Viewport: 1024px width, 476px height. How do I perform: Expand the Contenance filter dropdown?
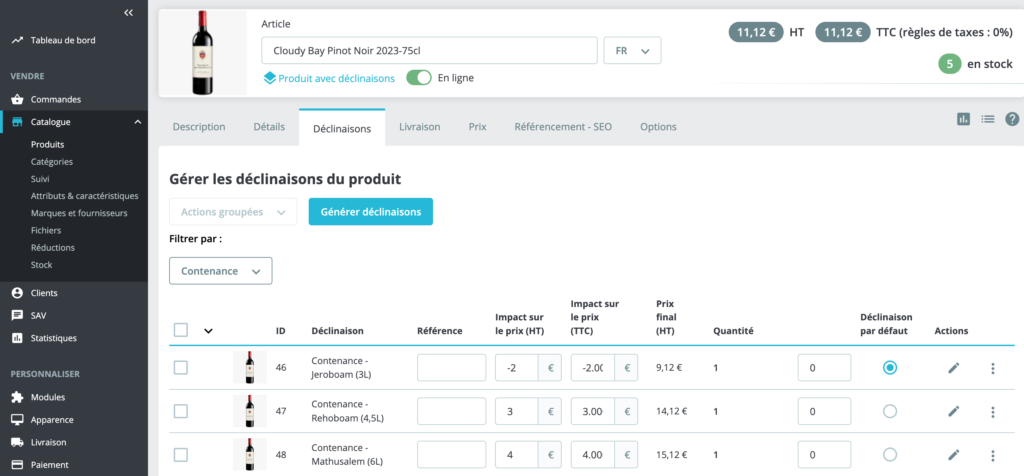point(220,271)
